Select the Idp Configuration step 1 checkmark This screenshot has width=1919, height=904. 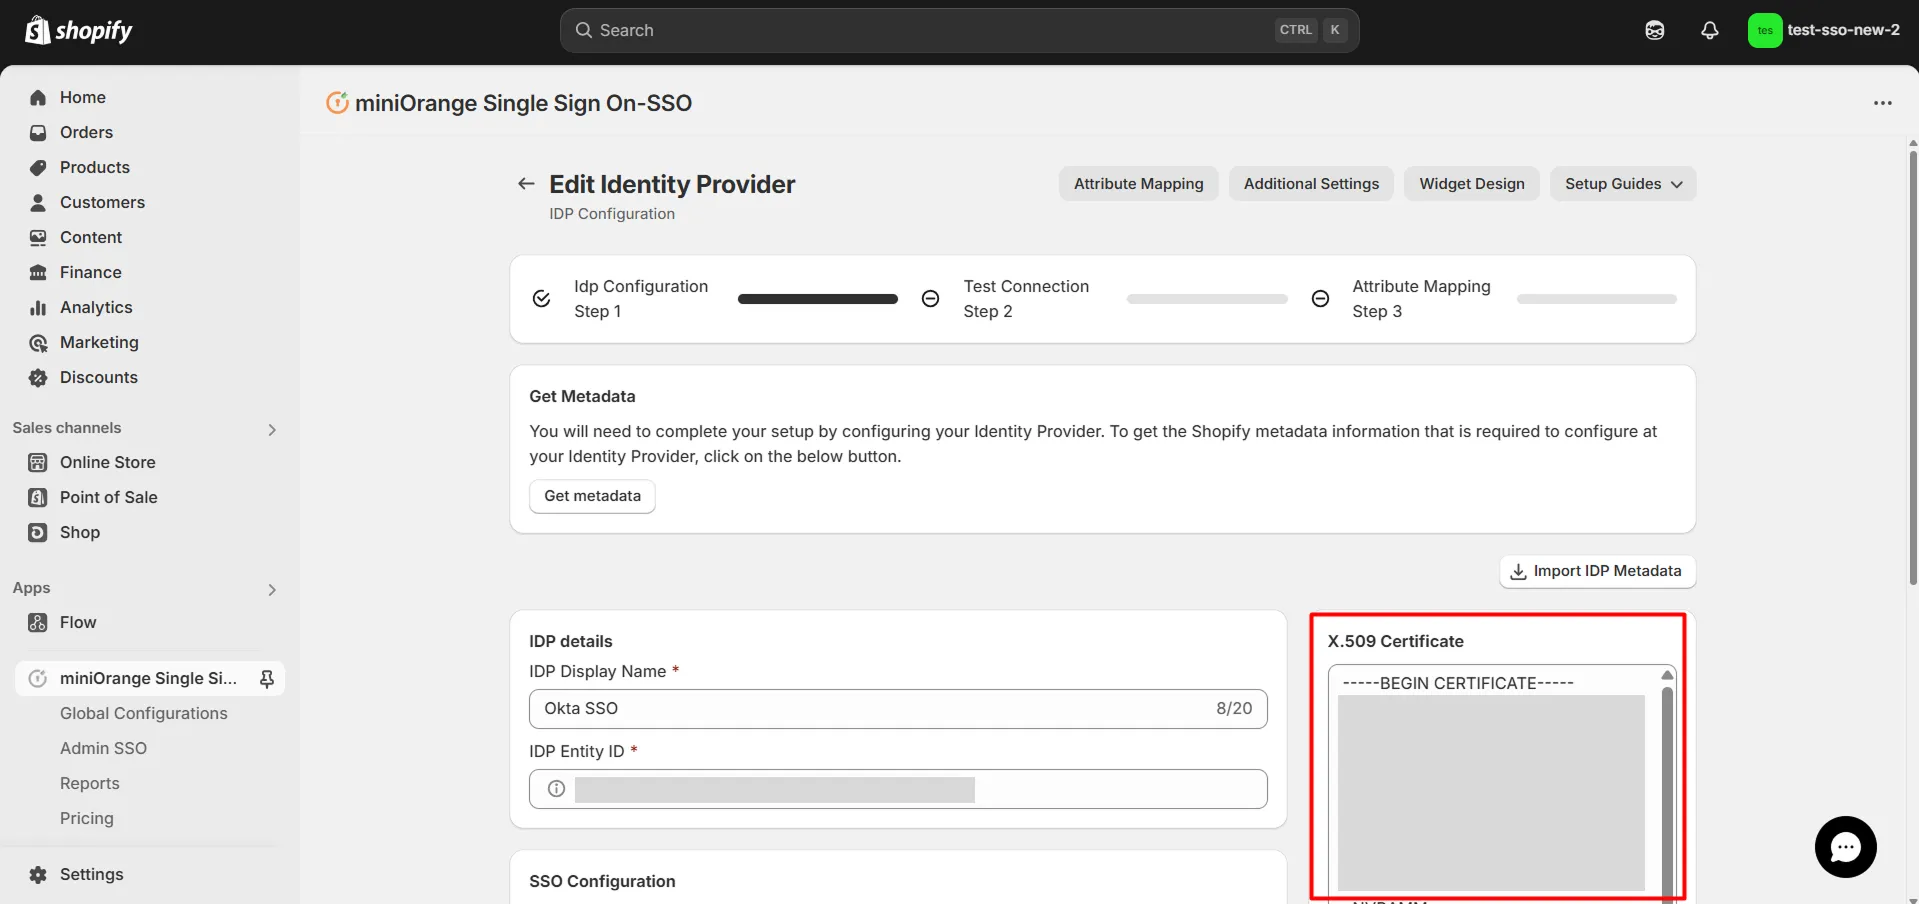click(542, 299)
